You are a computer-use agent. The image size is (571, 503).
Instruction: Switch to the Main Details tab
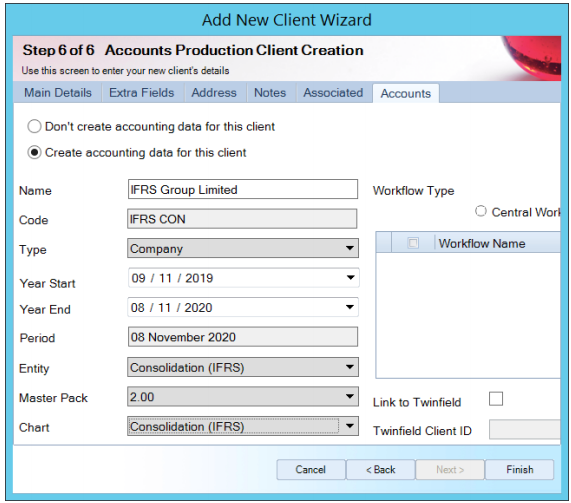(58, 93)
